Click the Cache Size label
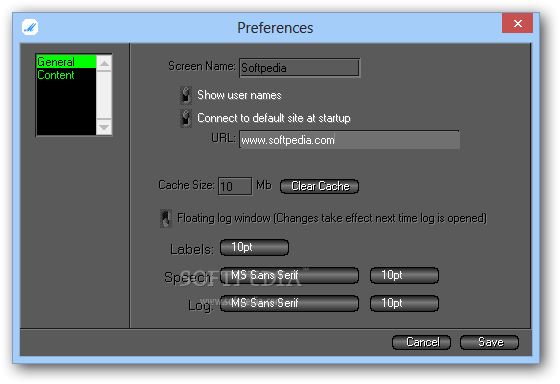This screenshot has height=384, width=560. click(186, 185)
